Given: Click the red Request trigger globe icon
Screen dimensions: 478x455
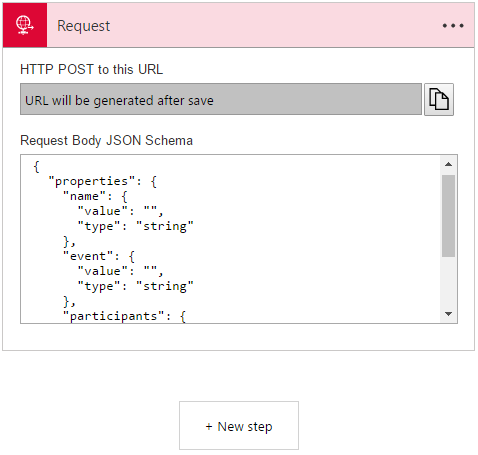Looking at the screenshot, I should tap(25, 25).
